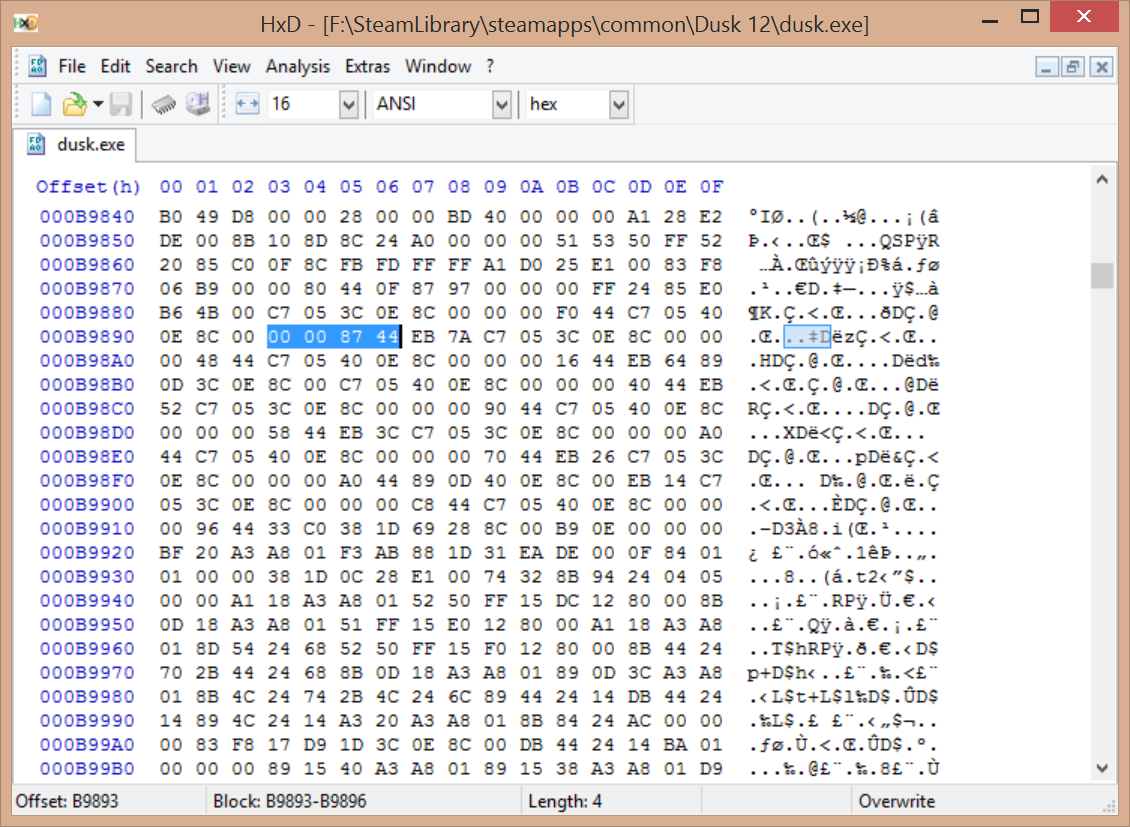
Task: Open the Analysis menu
Action: (x=297, y=67)
